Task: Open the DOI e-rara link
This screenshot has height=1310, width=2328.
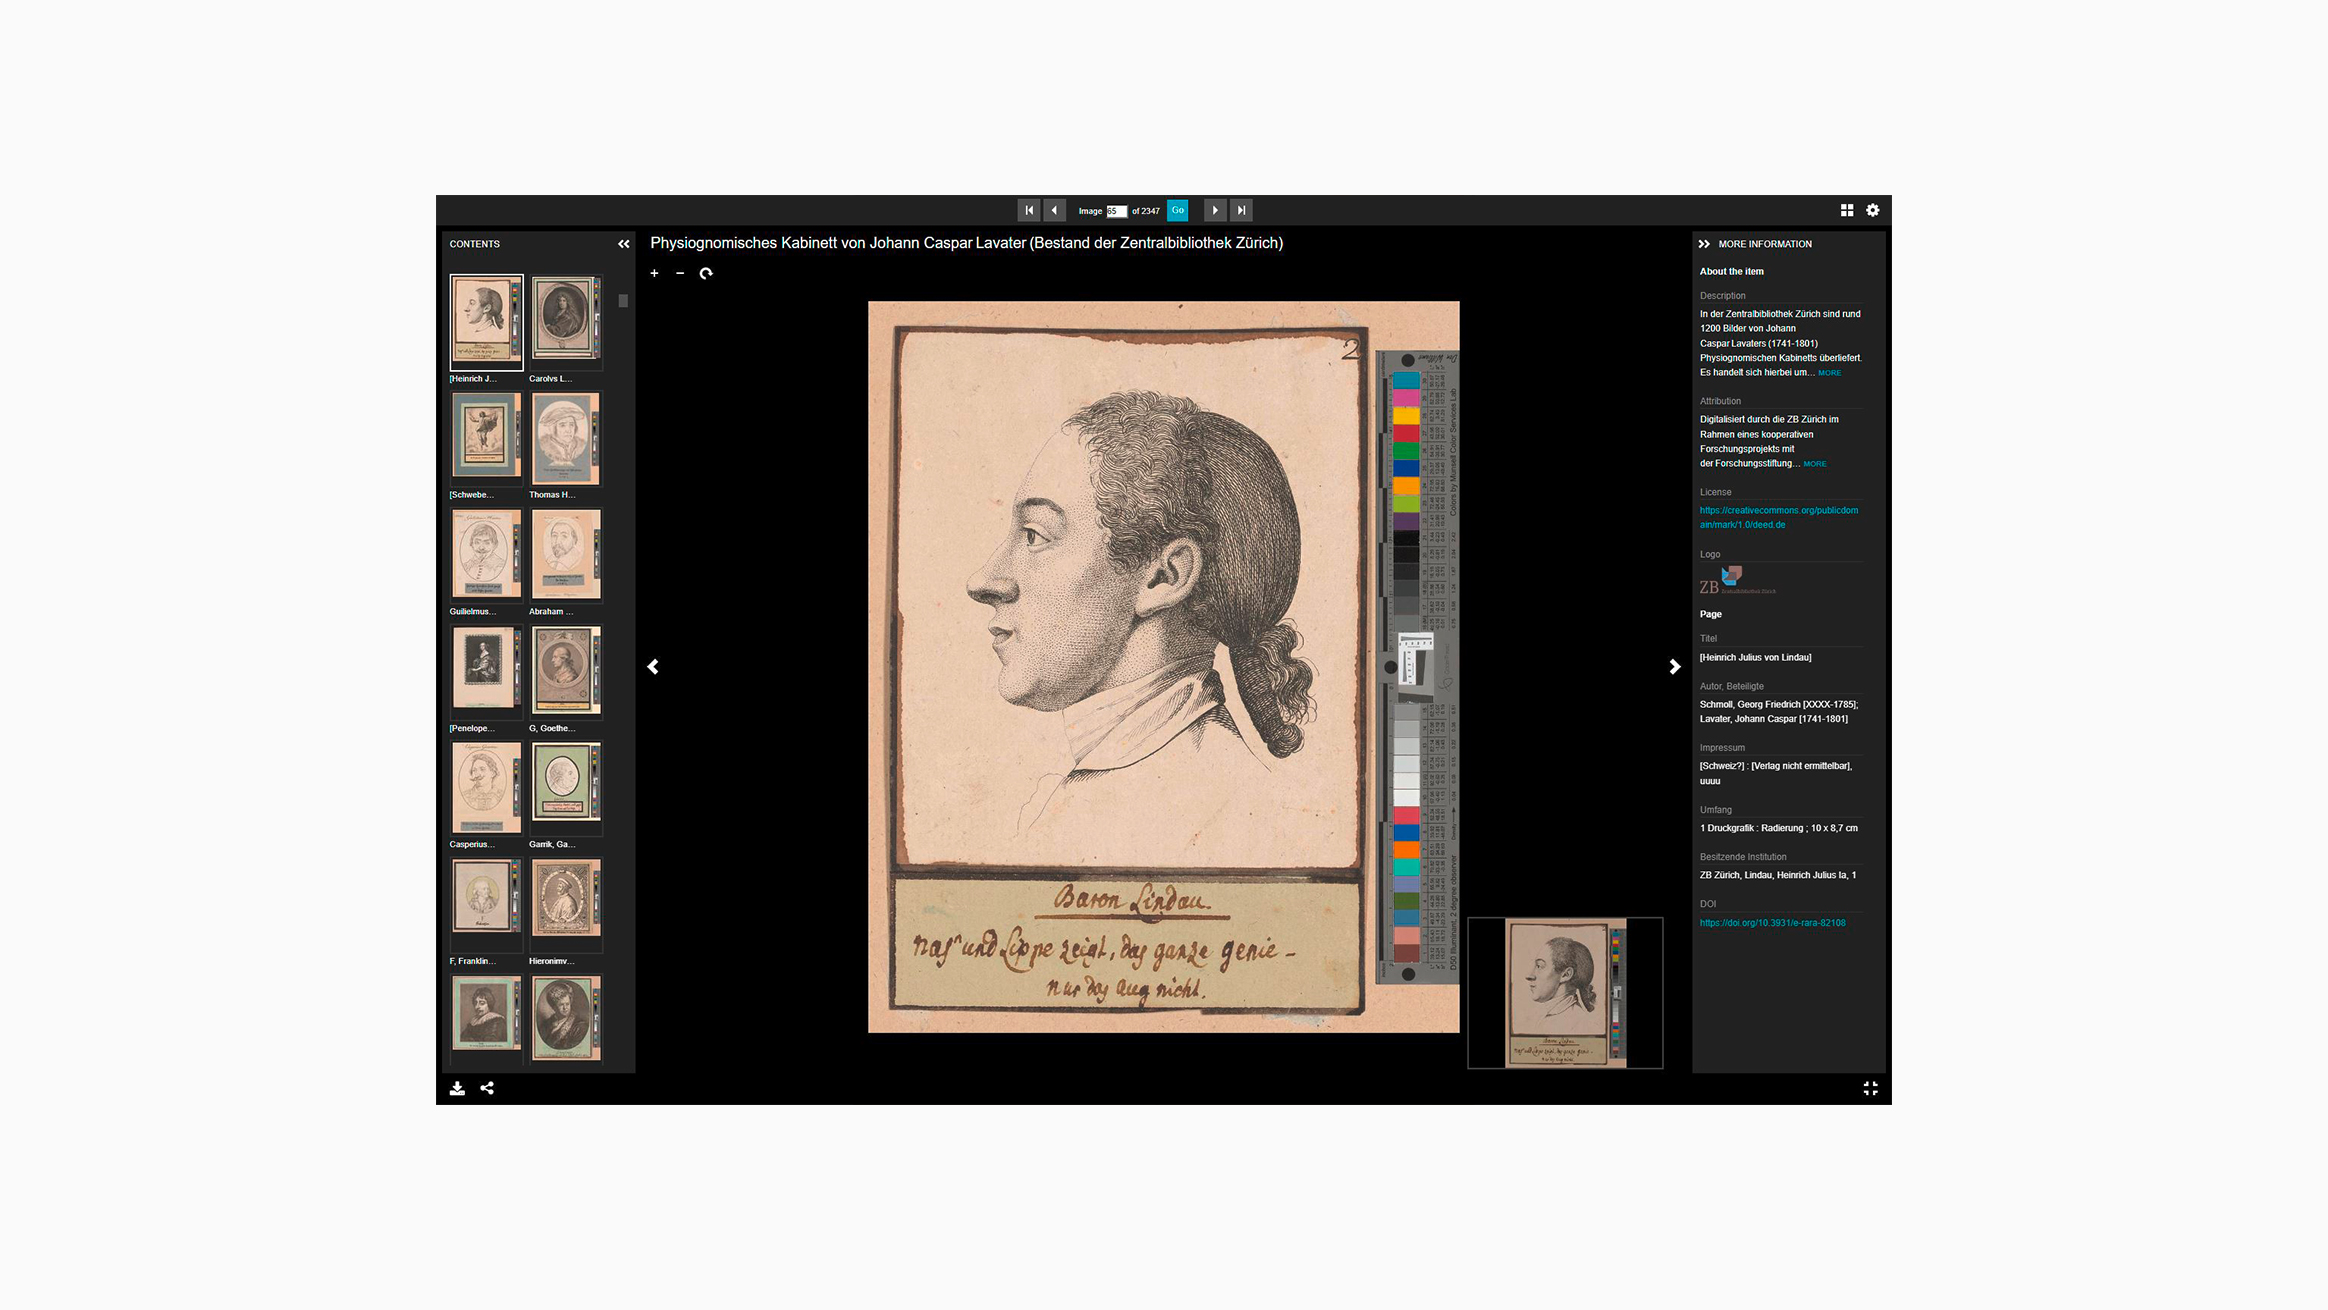Action: [1772, 923]
